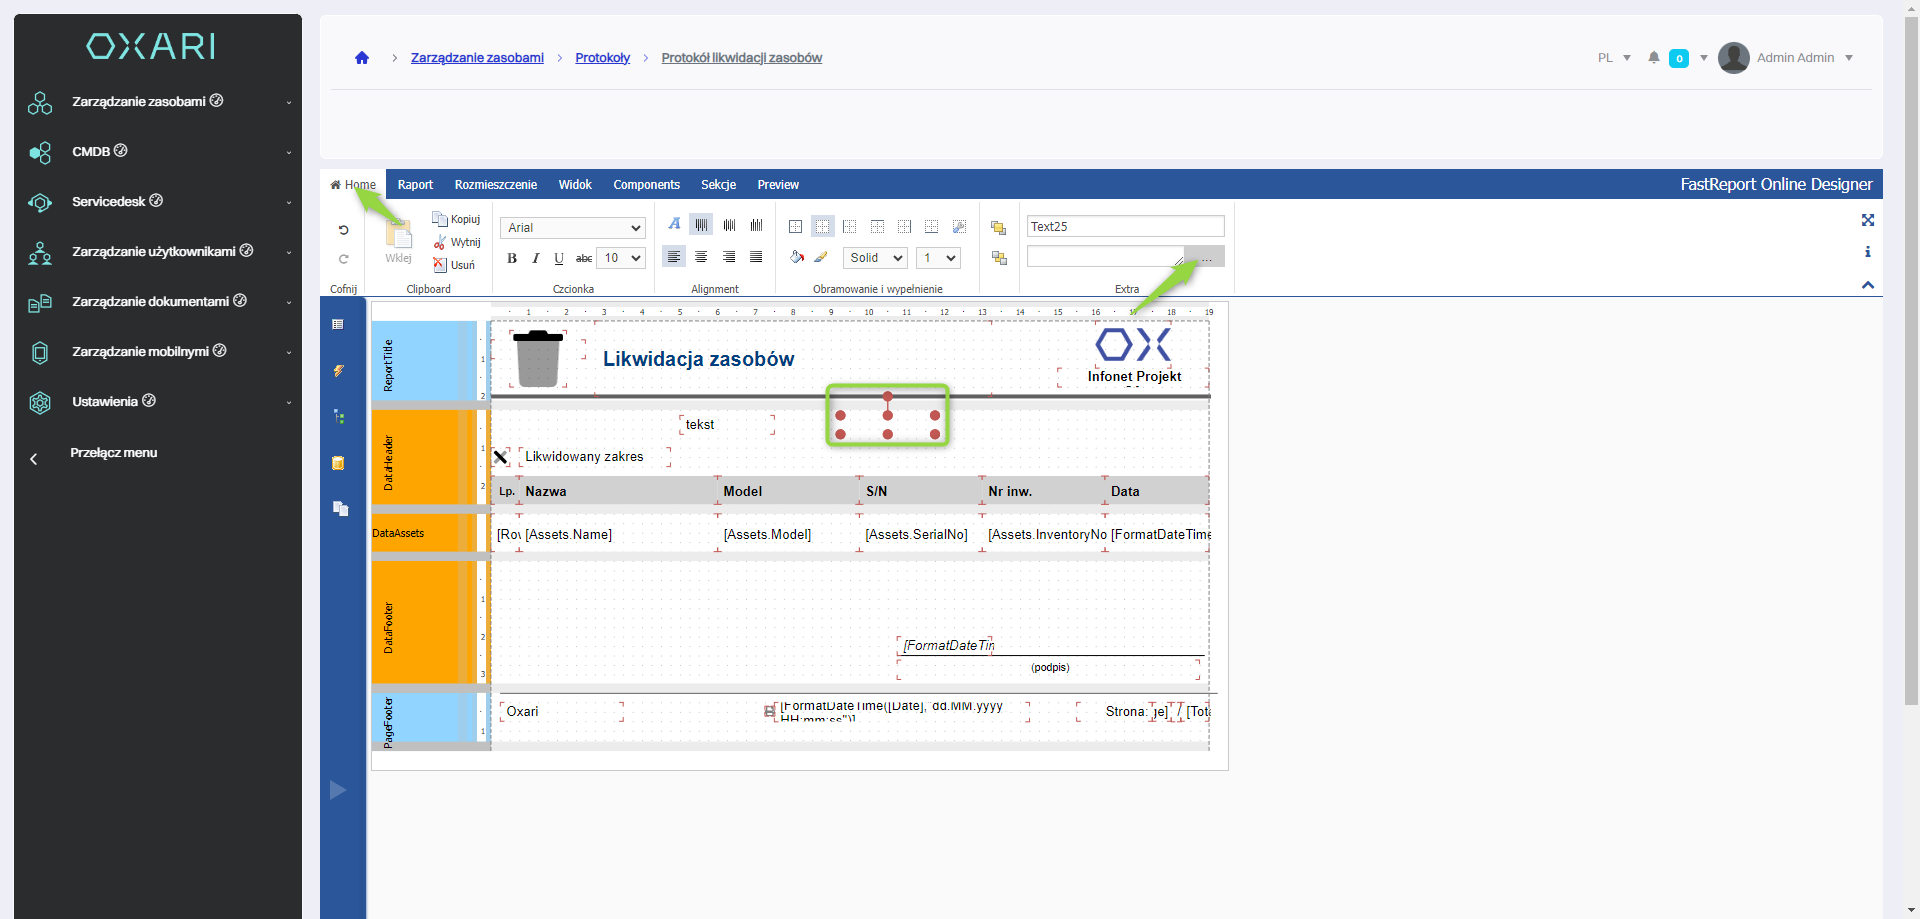Image resolution: width=1920 pixels, height=919 pixels.
Task: Open the Protokoły breadcrumb link
Action: (602, 58)
